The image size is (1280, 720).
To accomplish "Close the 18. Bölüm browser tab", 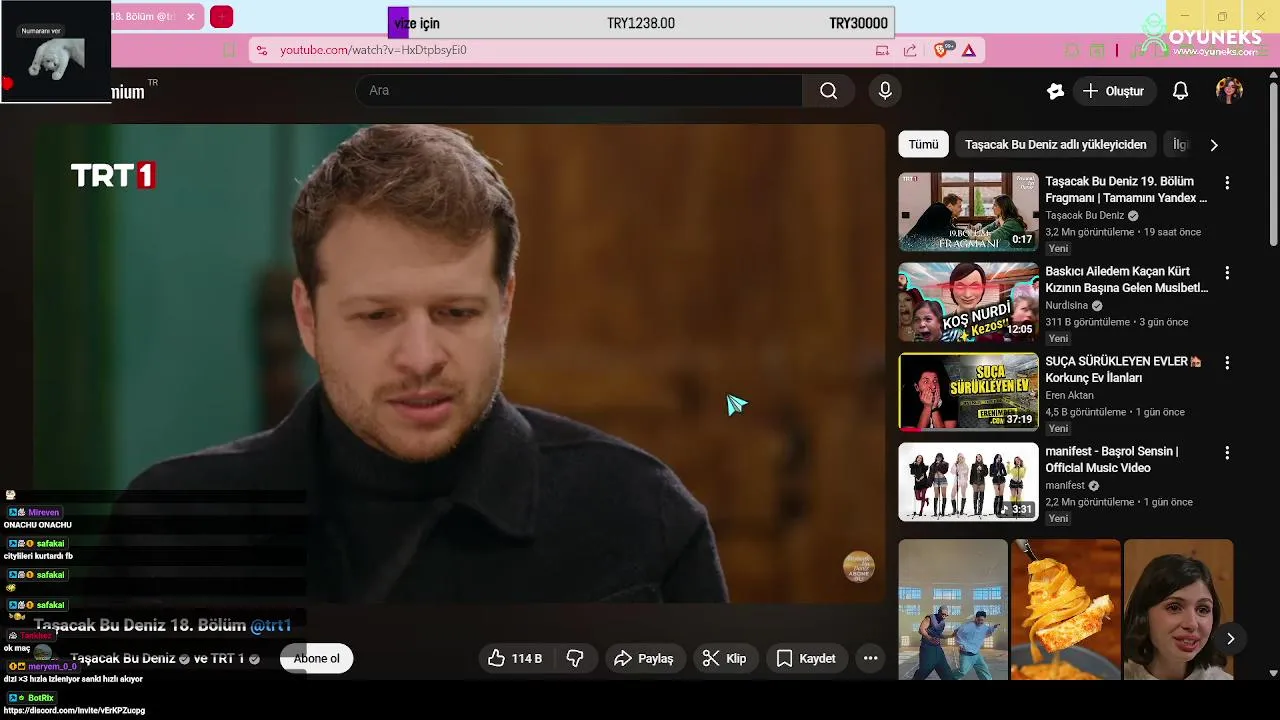I will 190,17.
